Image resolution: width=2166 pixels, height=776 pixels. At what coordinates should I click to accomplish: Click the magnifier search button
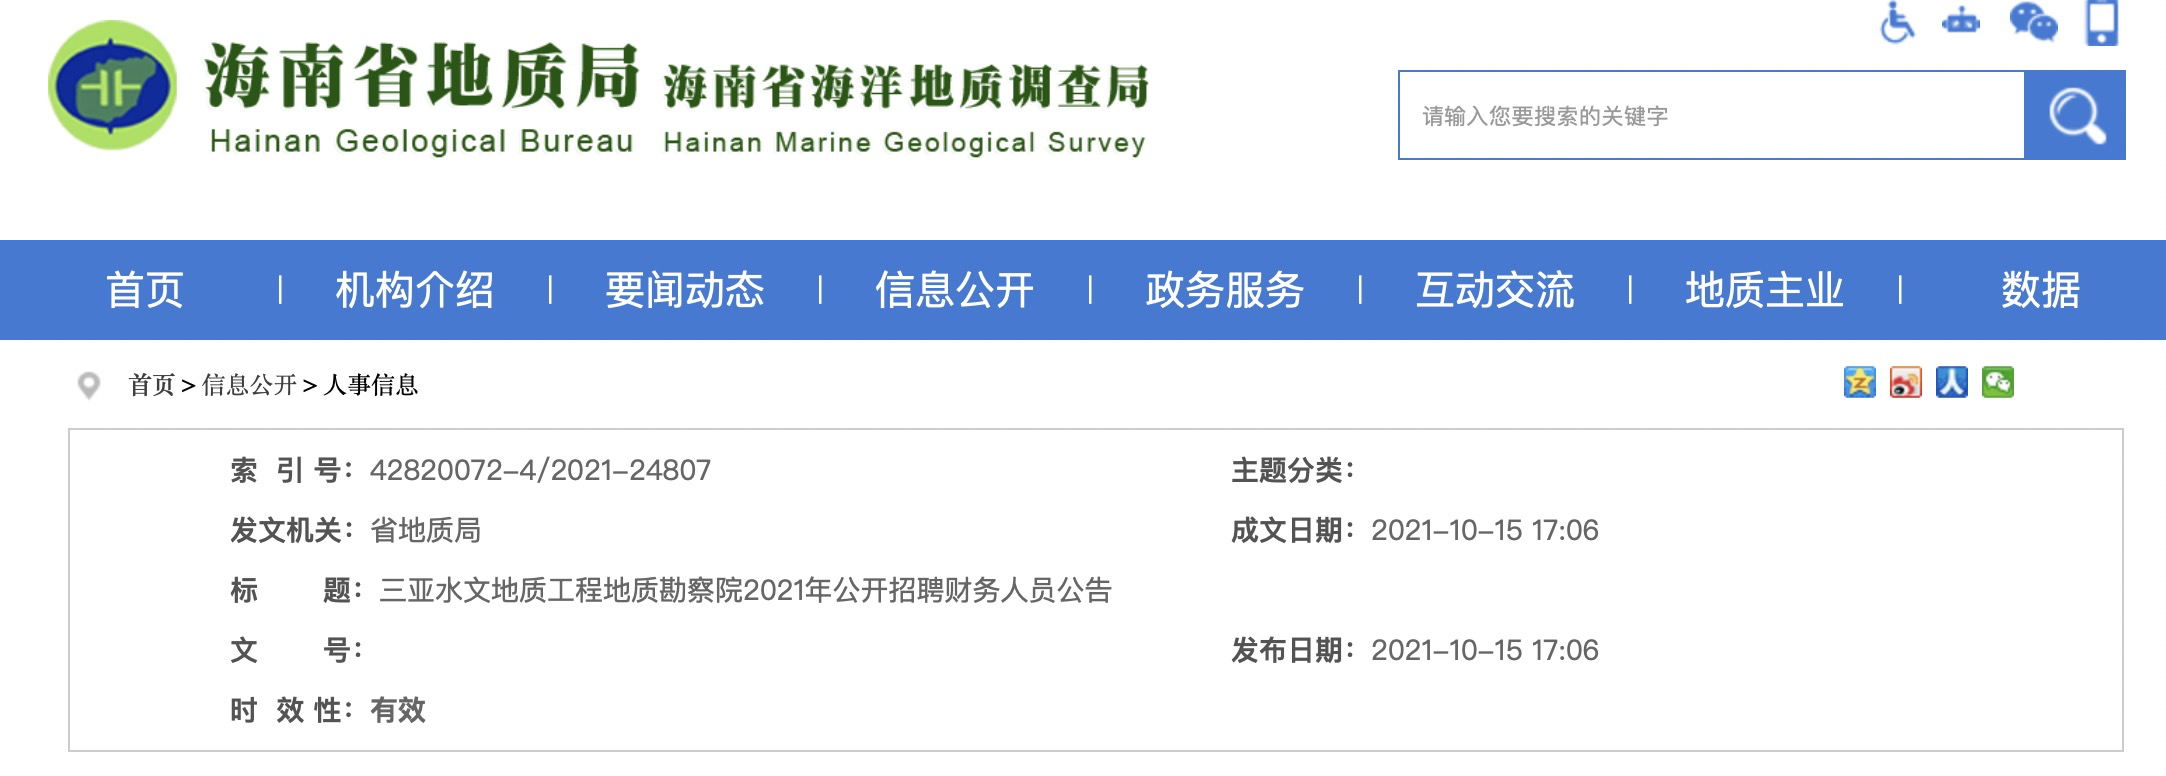point(2075,115)
